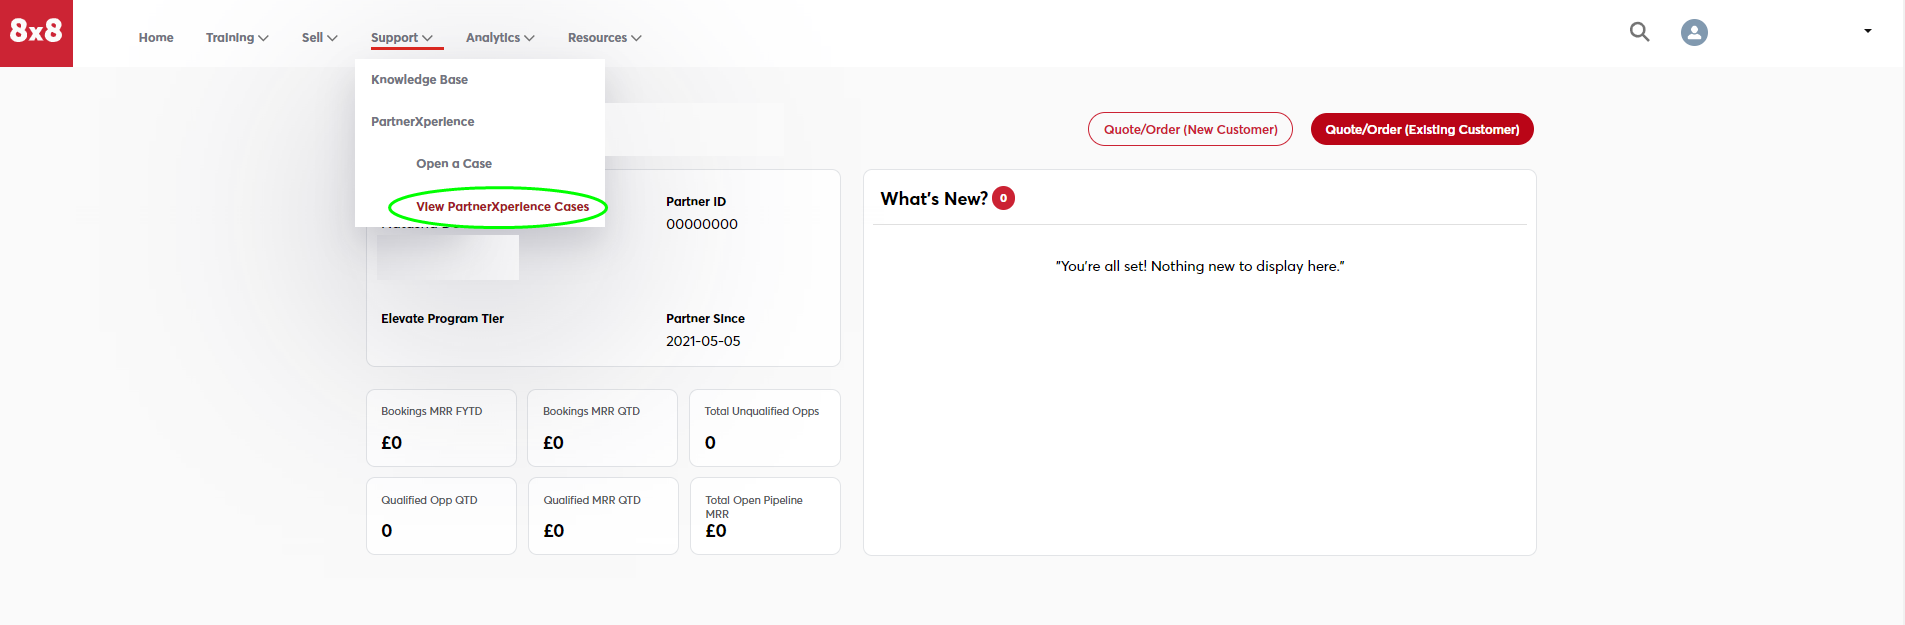Image resolution: width=1905 pixels, height=625 pixels.
Task: Click the What's New notification badge
Action: (1003, 198)
